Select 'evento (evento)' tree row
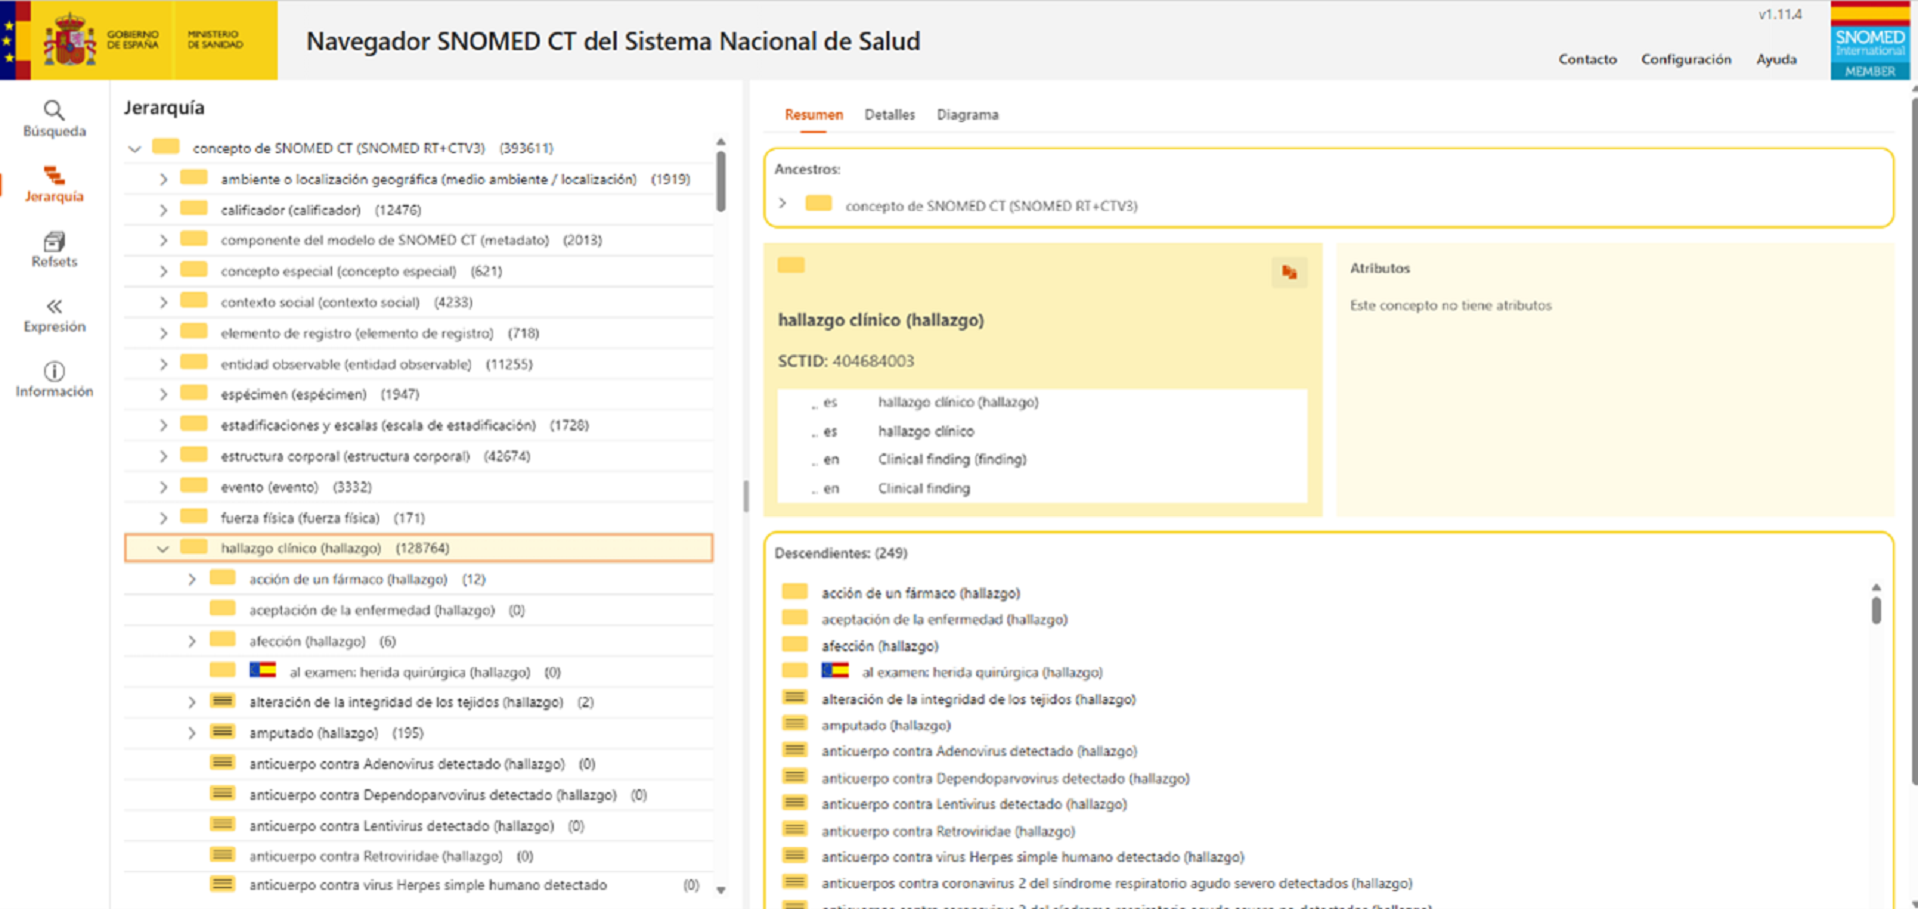This screenshot has height=909, width=1918. tap(418, 487)
